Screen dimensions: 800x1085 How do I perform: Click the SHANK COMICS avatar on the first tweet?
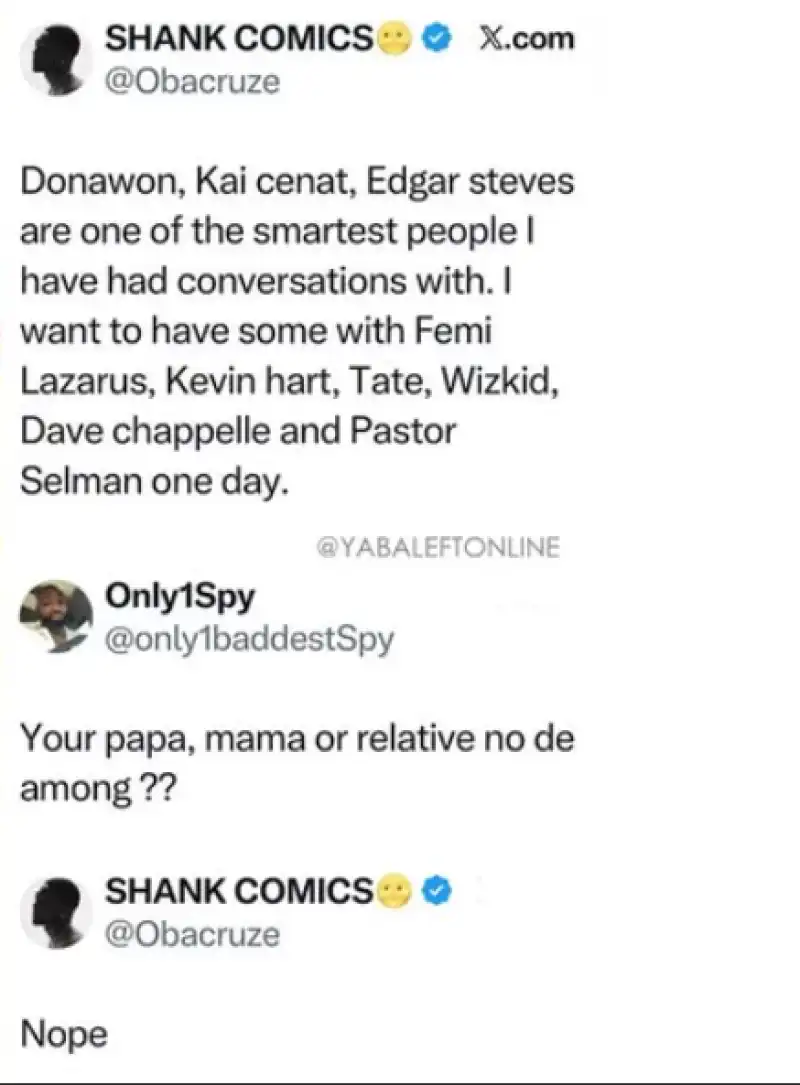point(57,59)
